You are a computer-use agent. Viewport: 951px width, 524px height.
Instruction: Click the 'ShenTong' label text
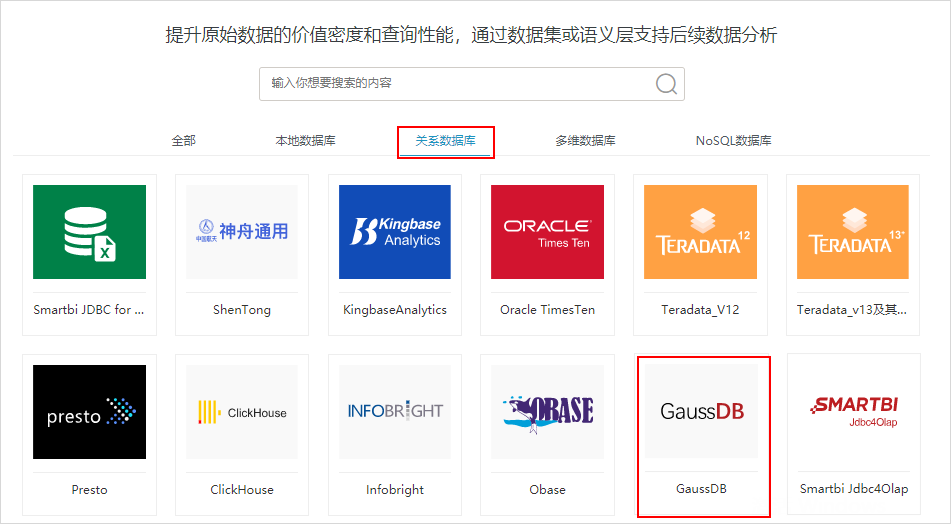[x=242, y=310]
